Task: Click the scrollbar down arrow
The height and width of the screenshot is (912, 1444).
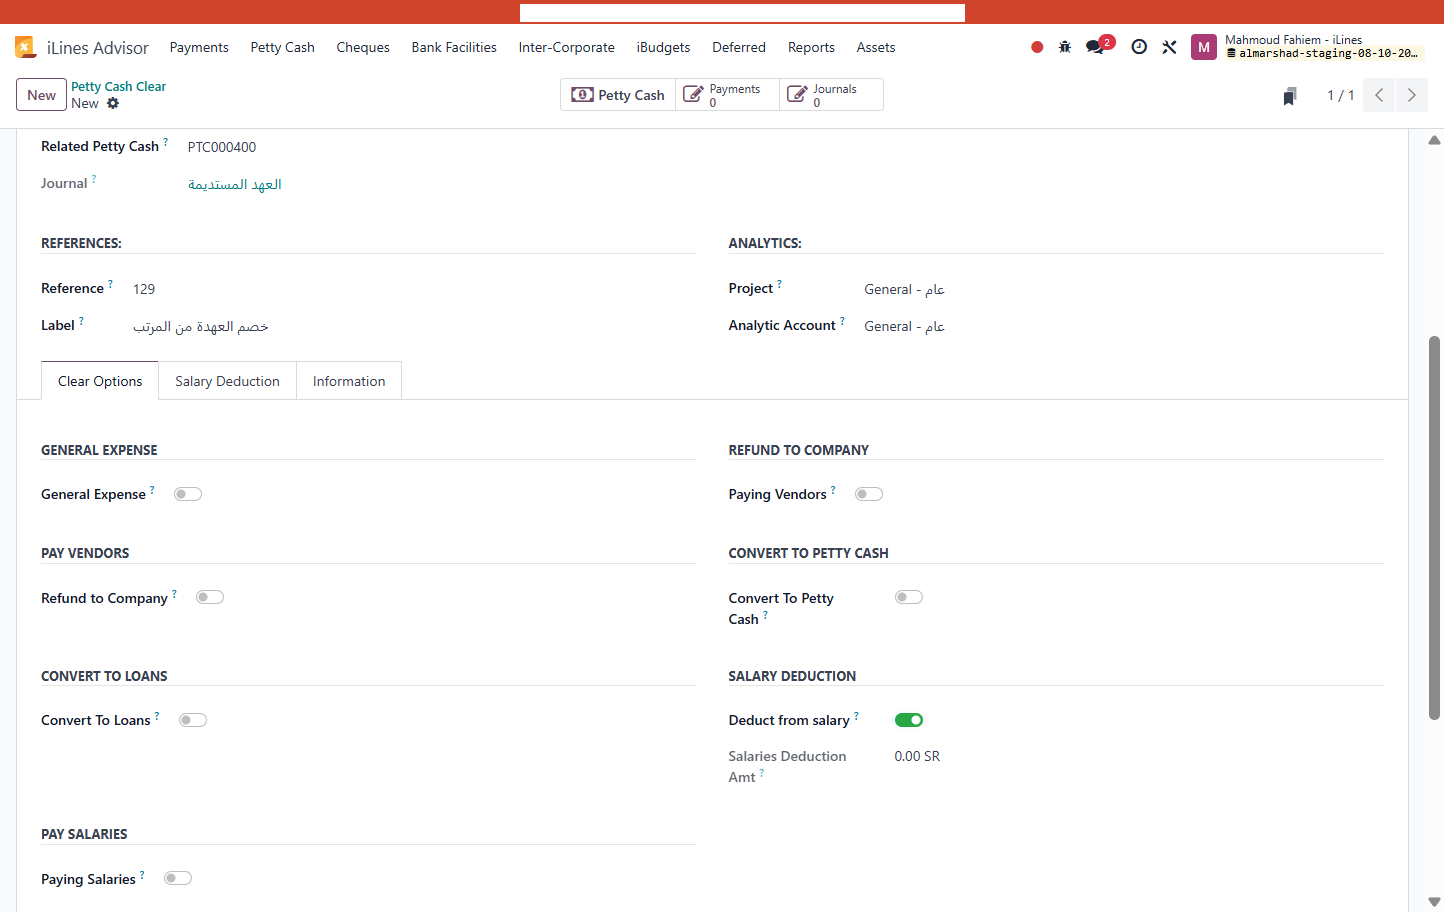Action: click(1434, 902)
